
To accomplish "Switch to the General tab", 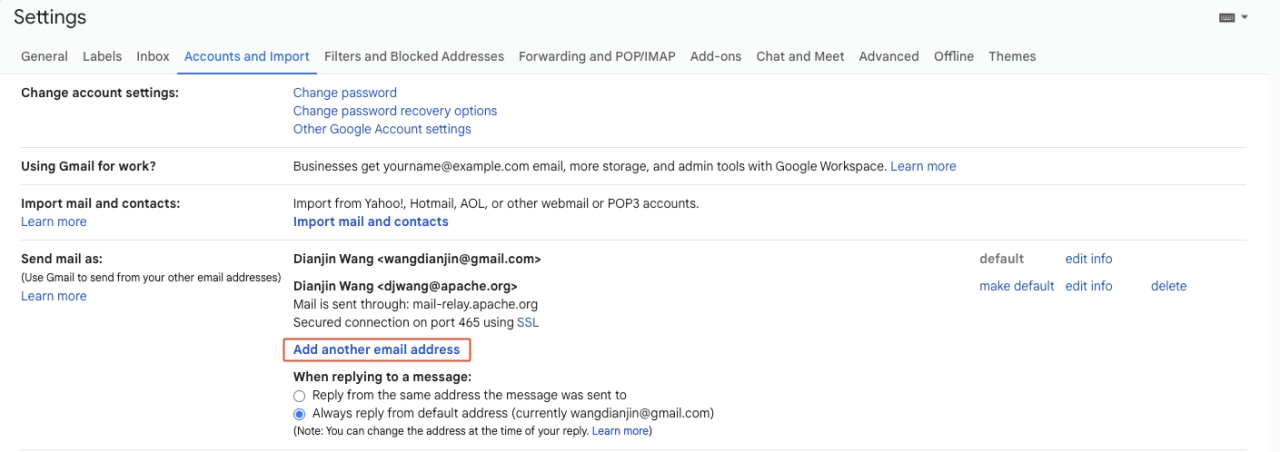I will pyautogui.click(x=44, y=57).
